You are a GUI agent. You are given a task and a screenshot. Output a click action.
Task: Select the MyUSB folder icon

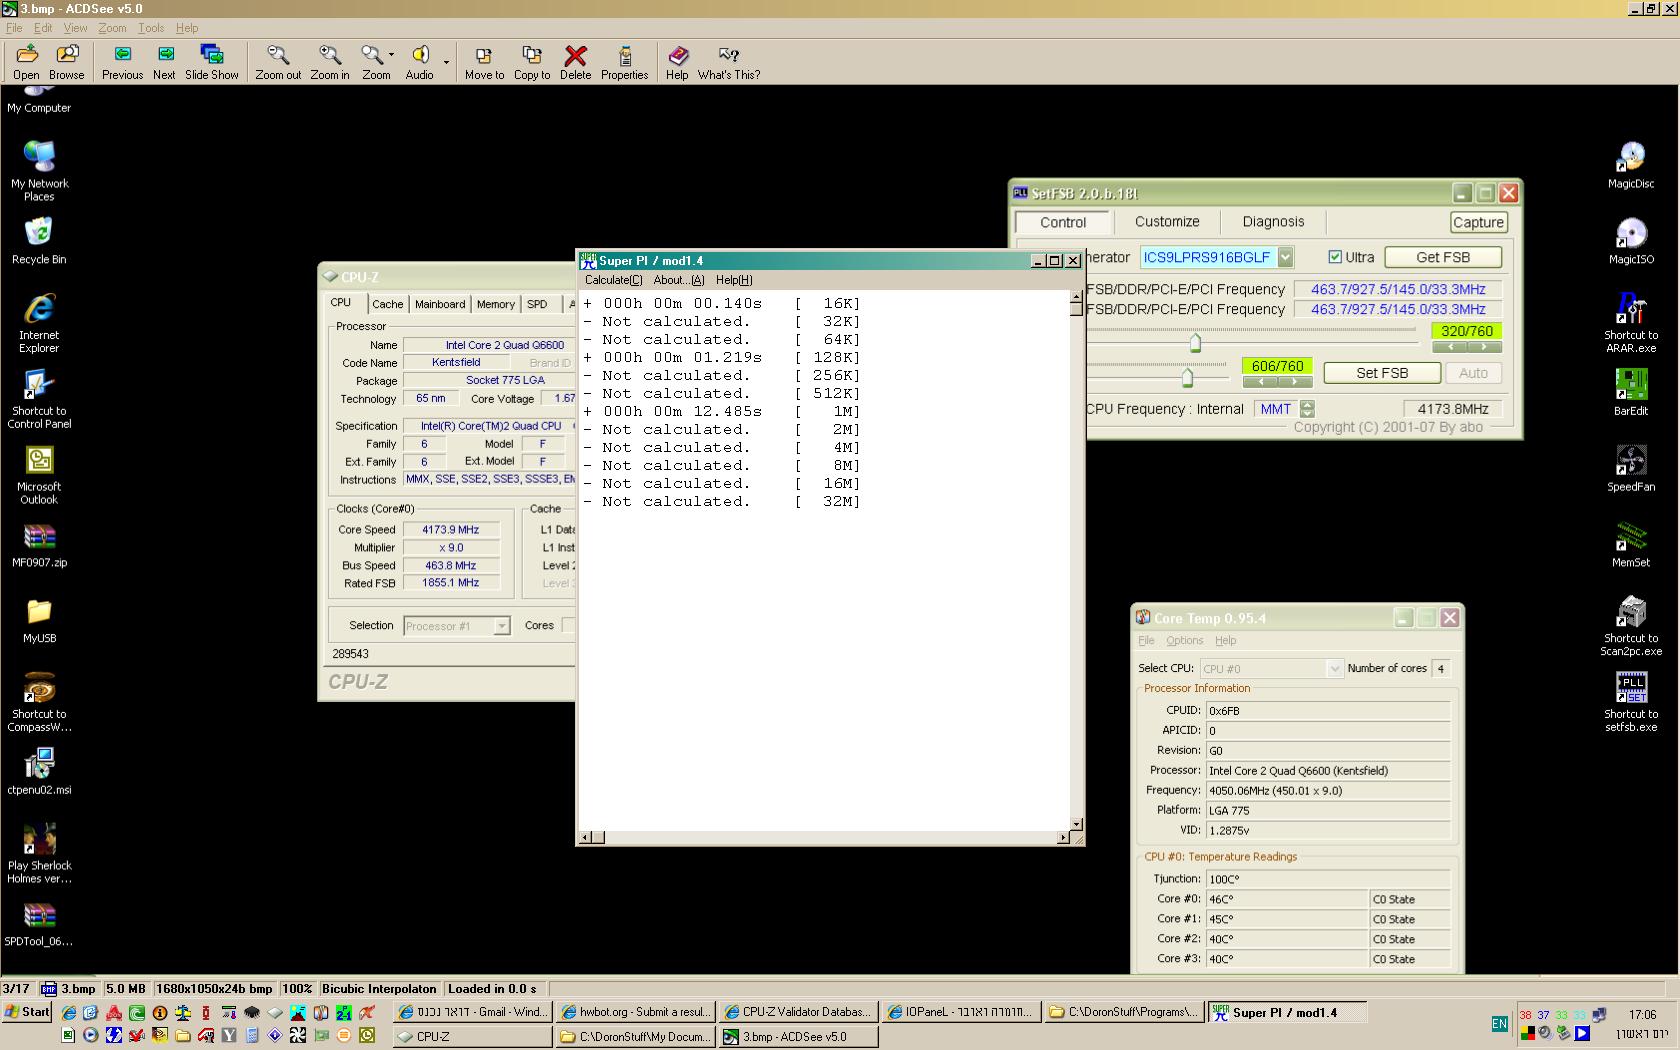(39, 621)
